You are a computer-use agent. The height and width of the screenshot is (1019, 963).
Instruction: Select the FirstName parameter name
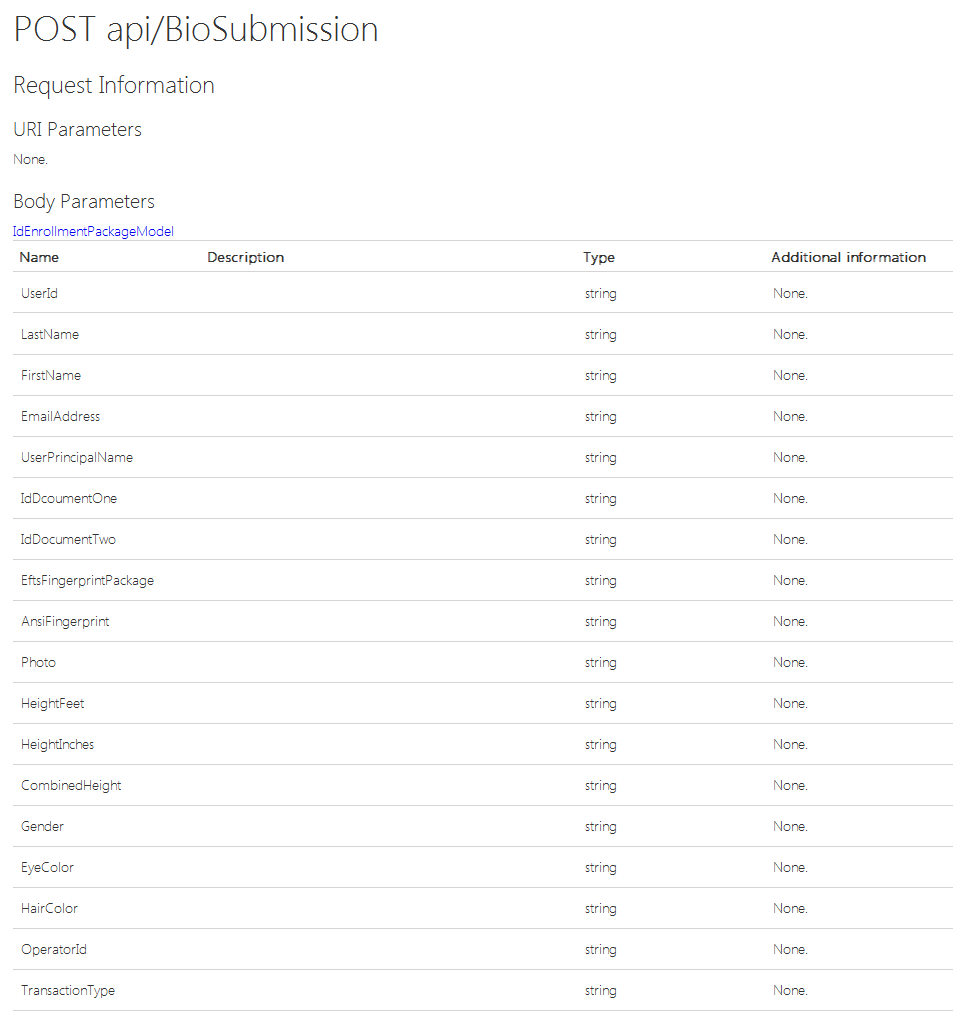[51, 375]
